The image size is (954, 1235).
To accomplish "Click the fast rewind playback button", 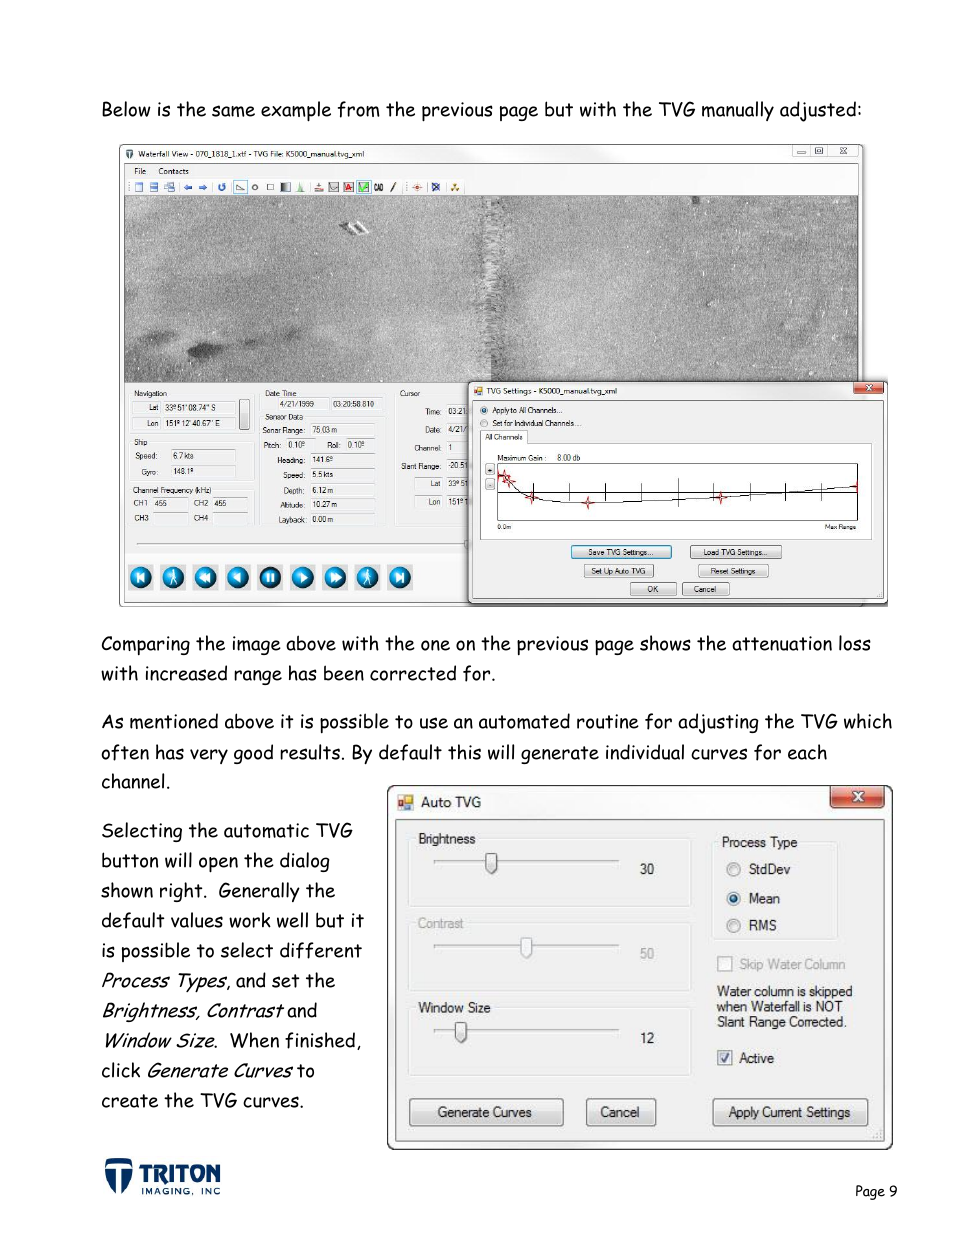I will point(205,577).
